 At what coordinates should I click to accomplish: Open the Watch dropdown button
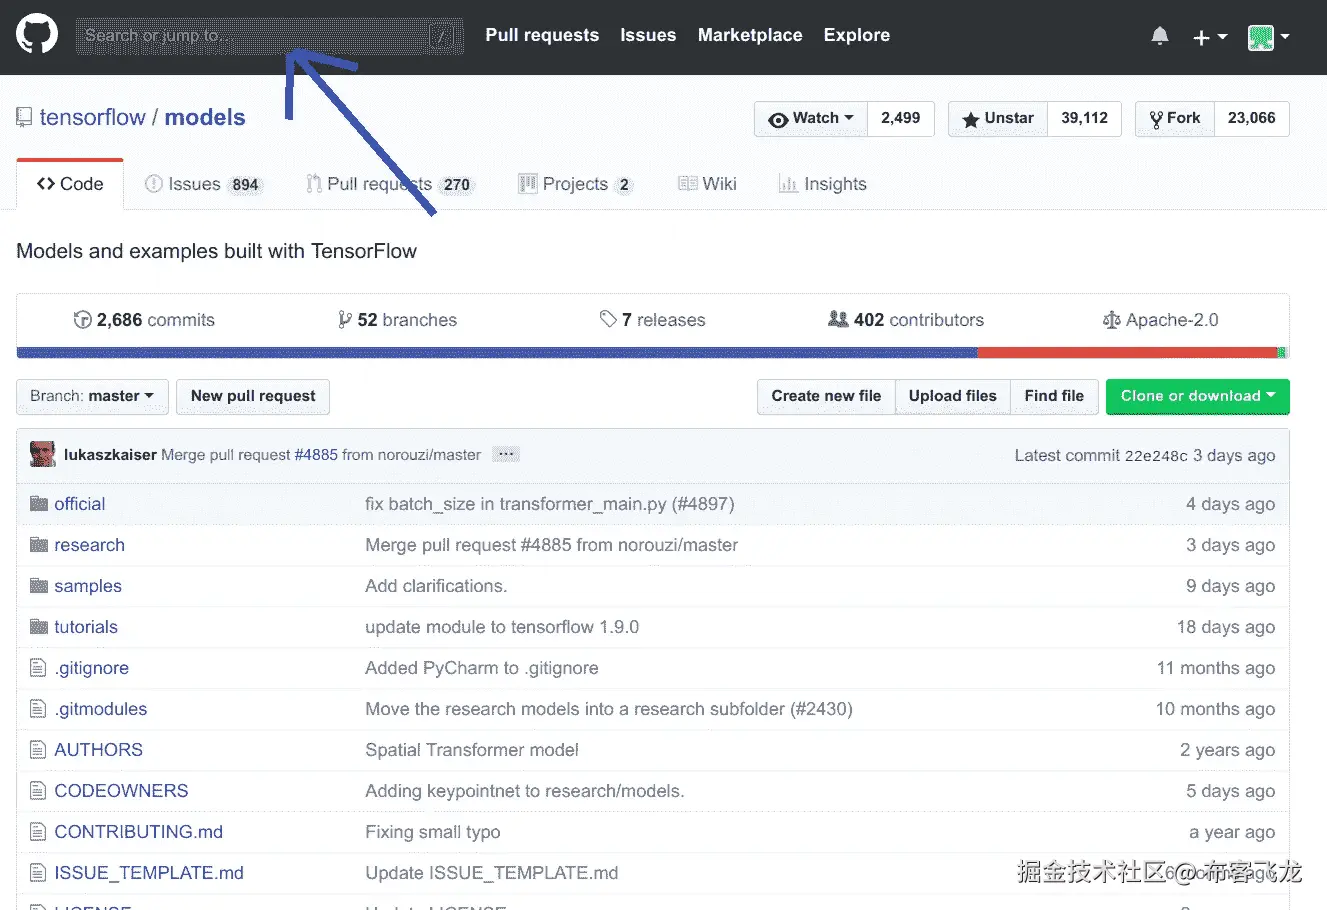tap(811, 118)
